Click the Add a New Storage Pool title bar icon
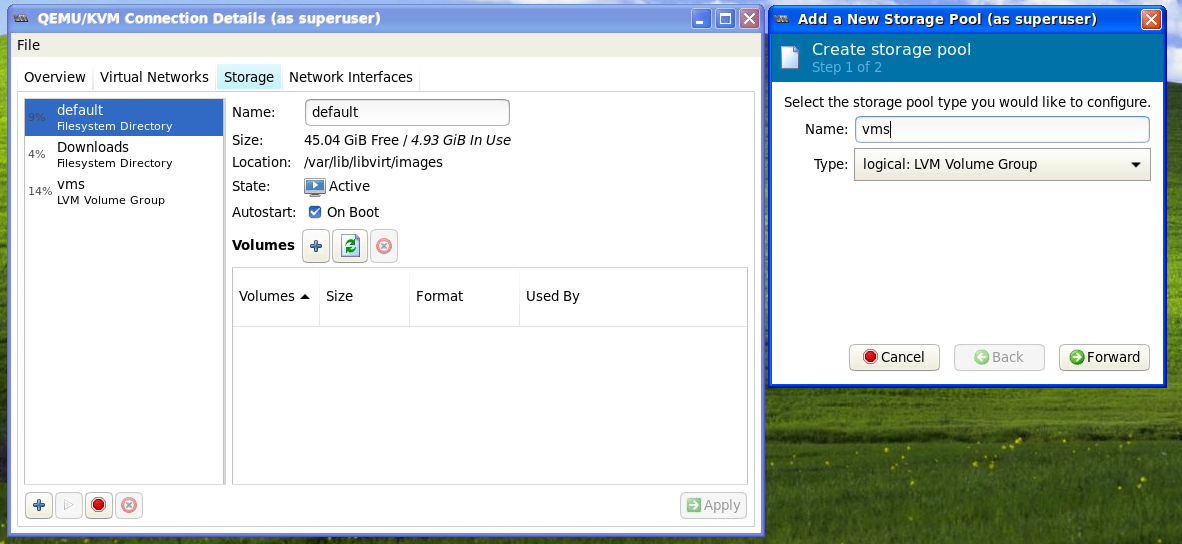The image size is (1182, 544). (x=782, y=19)
